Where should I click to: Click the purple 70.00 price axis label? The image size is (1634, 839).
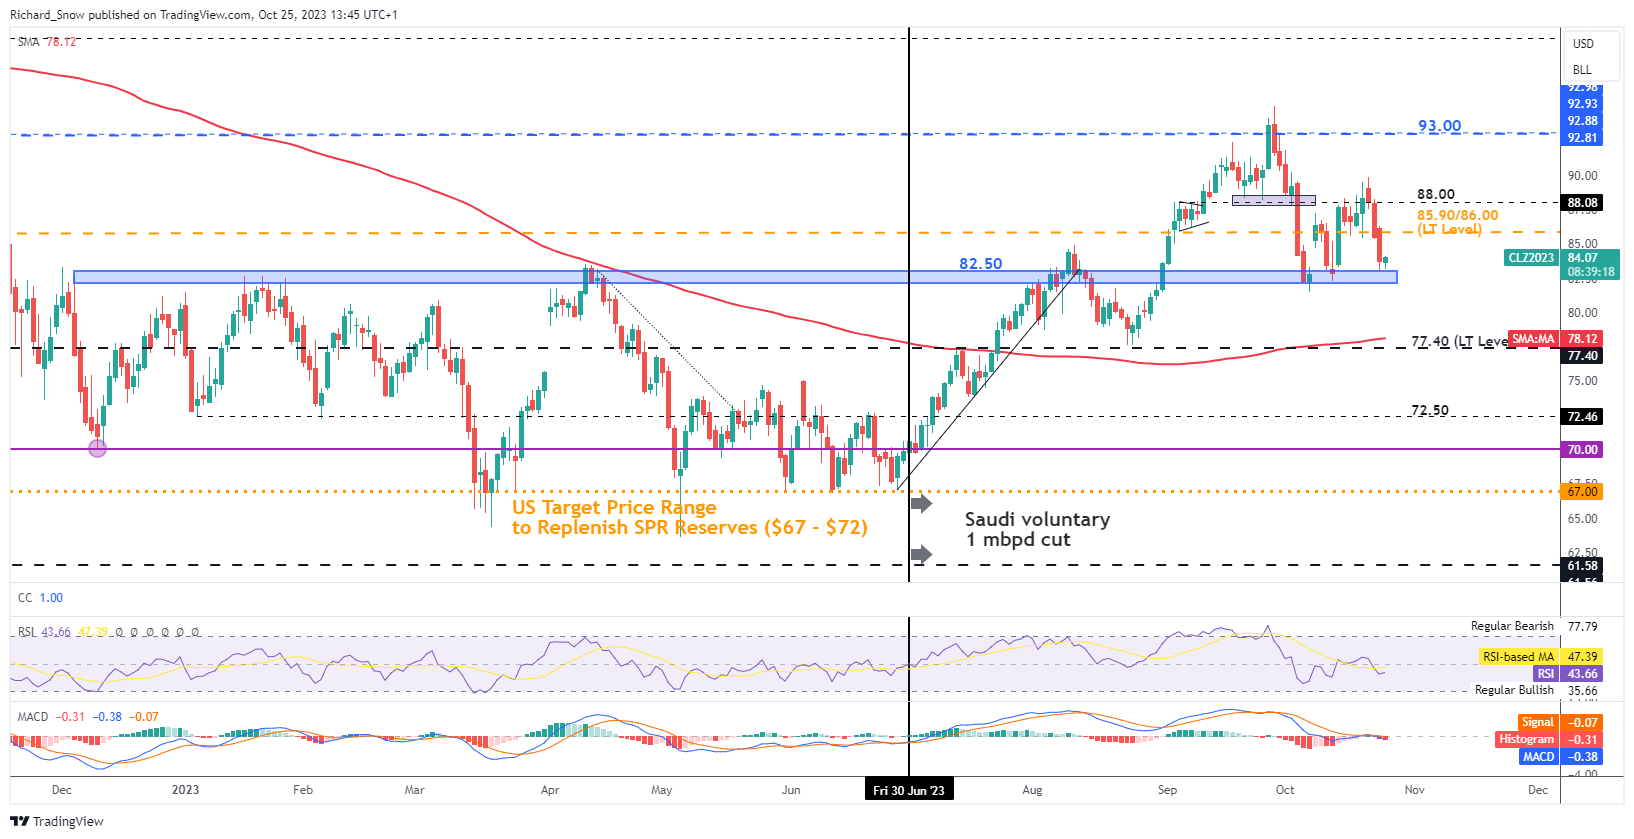[1582, 450]
